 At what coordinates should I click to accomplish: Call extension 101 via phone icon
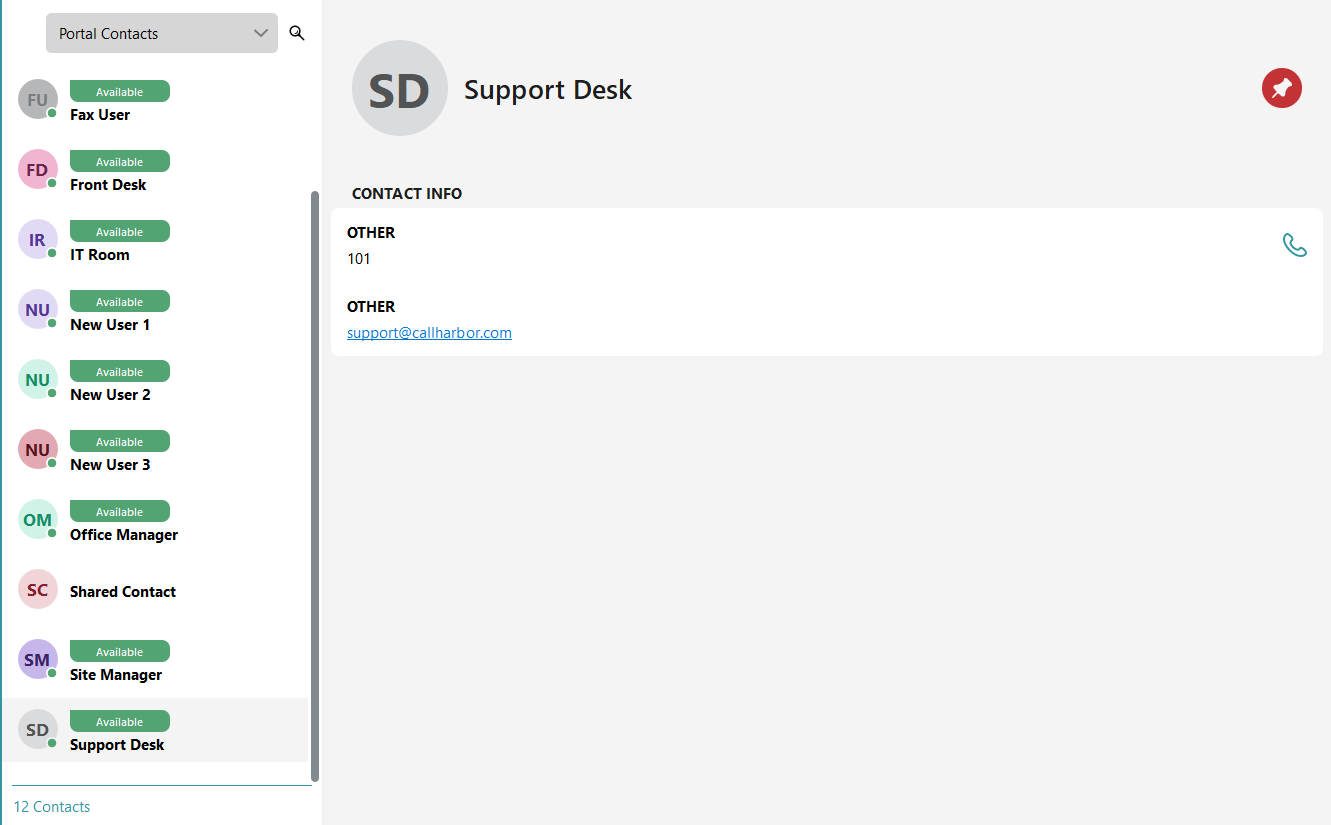(x=1295, y=245)
